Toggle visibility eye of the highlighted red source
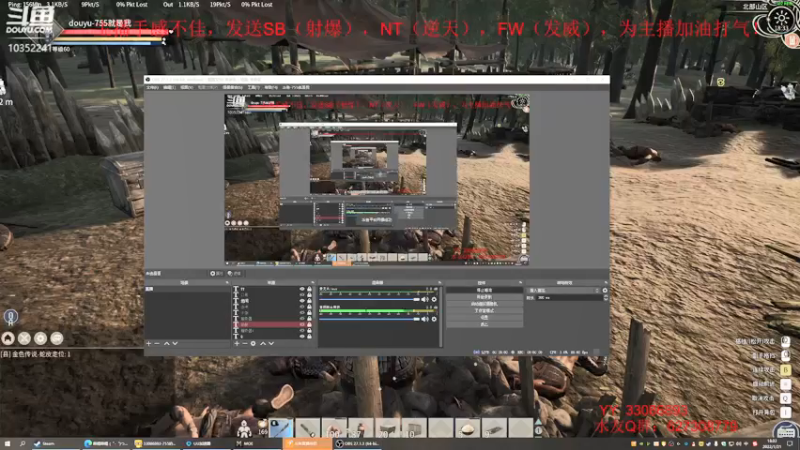The width and height of the screenshot is (800, 450). (302, 324)
